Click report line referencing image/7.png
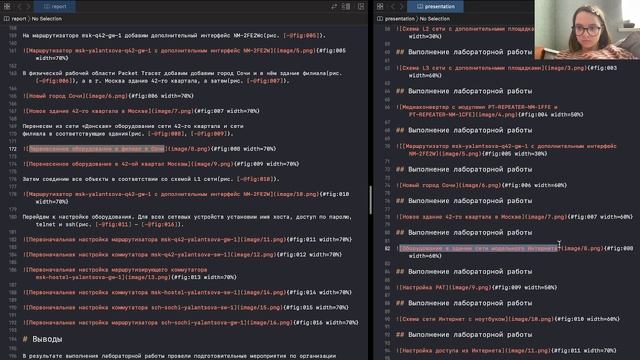 [141, 111]
